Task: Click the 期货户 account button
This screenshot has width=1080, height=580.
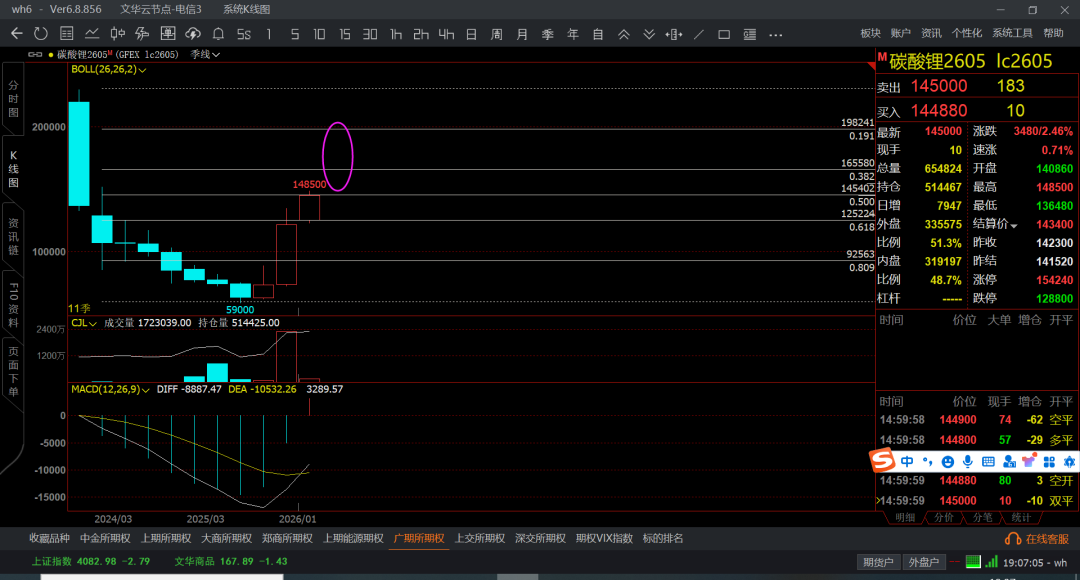Action: (x=878, y=563)
